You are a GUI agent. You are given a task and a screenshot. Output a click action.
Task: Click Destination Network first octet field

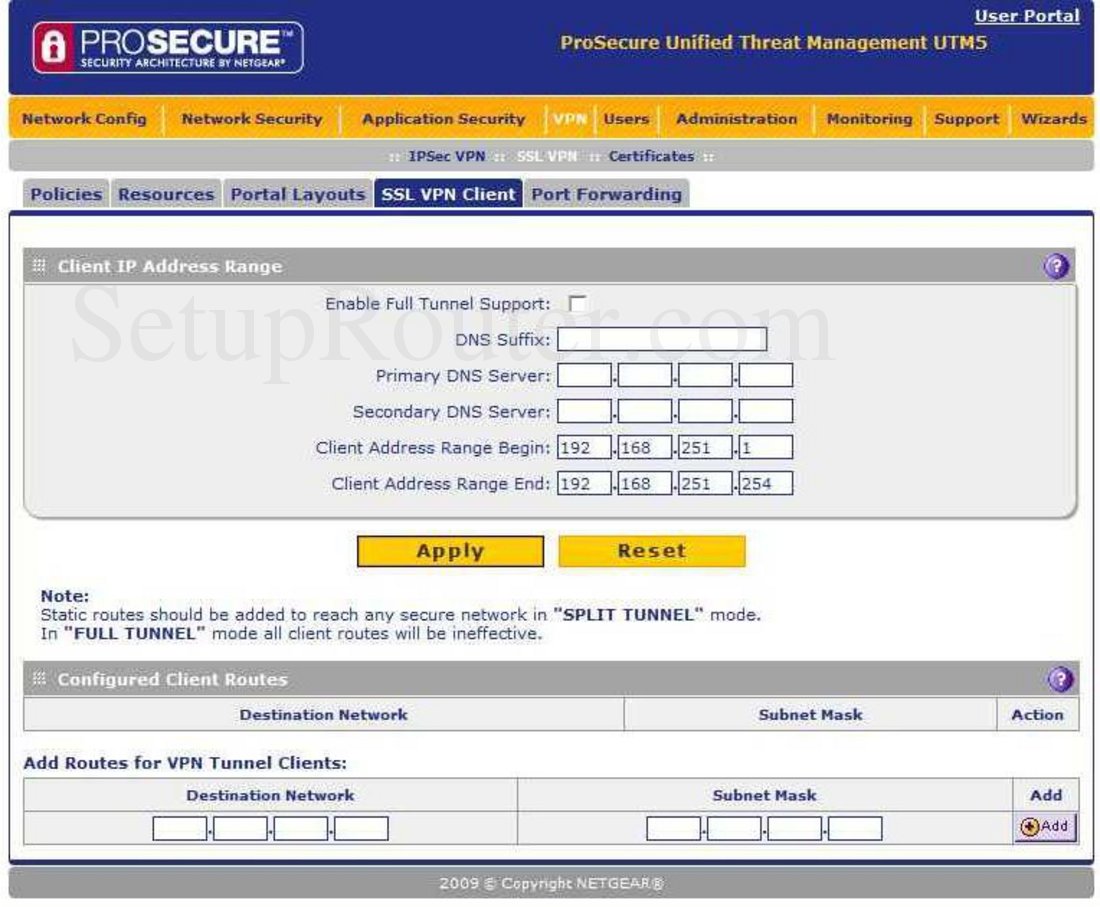pos(180,828)
